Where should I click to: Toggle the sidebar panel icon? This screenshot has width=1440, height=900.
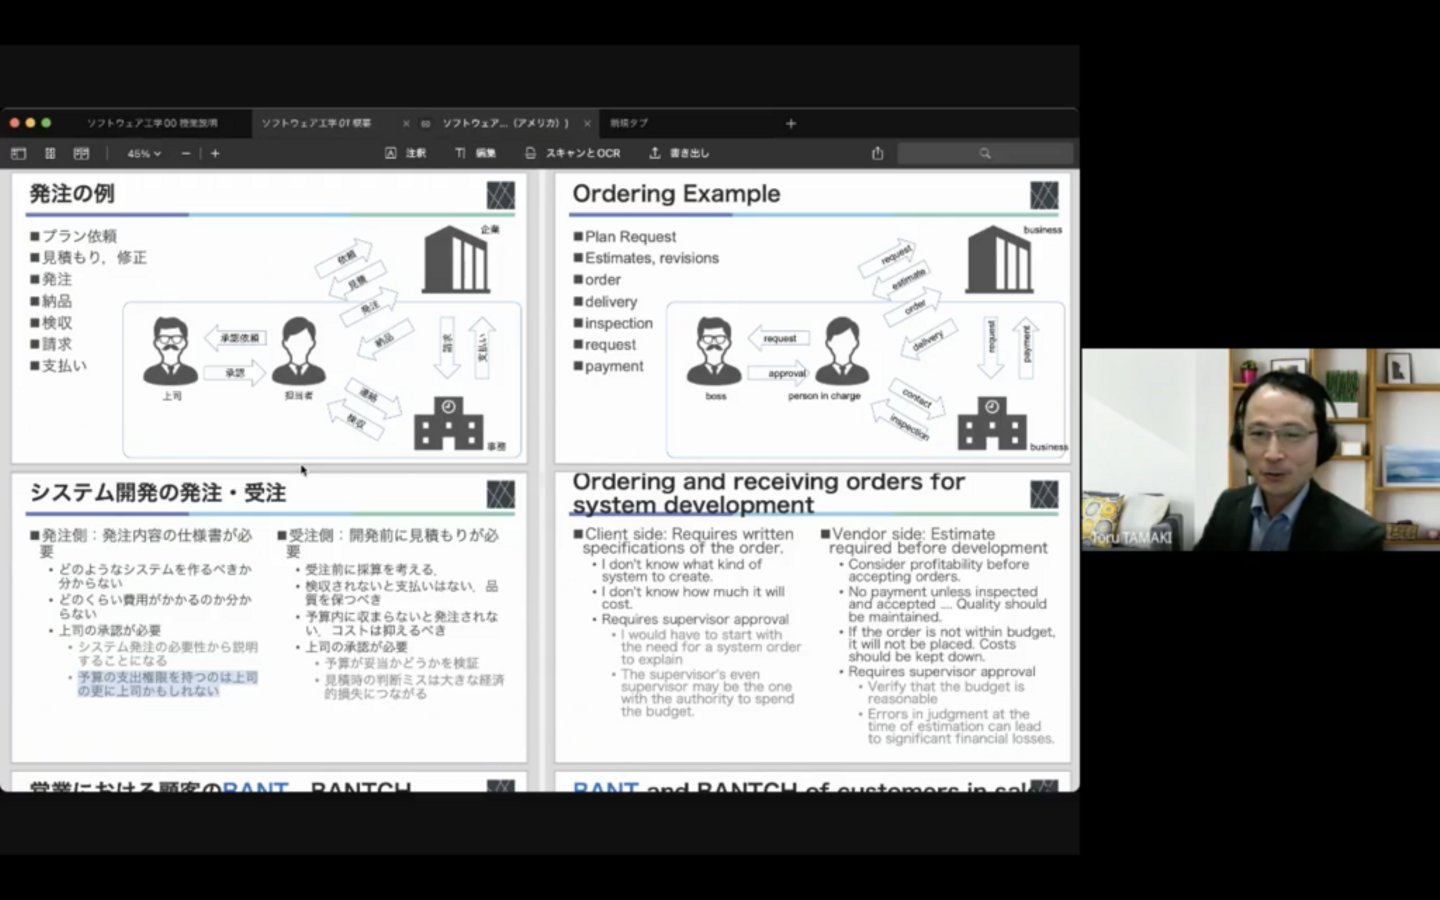18,153
